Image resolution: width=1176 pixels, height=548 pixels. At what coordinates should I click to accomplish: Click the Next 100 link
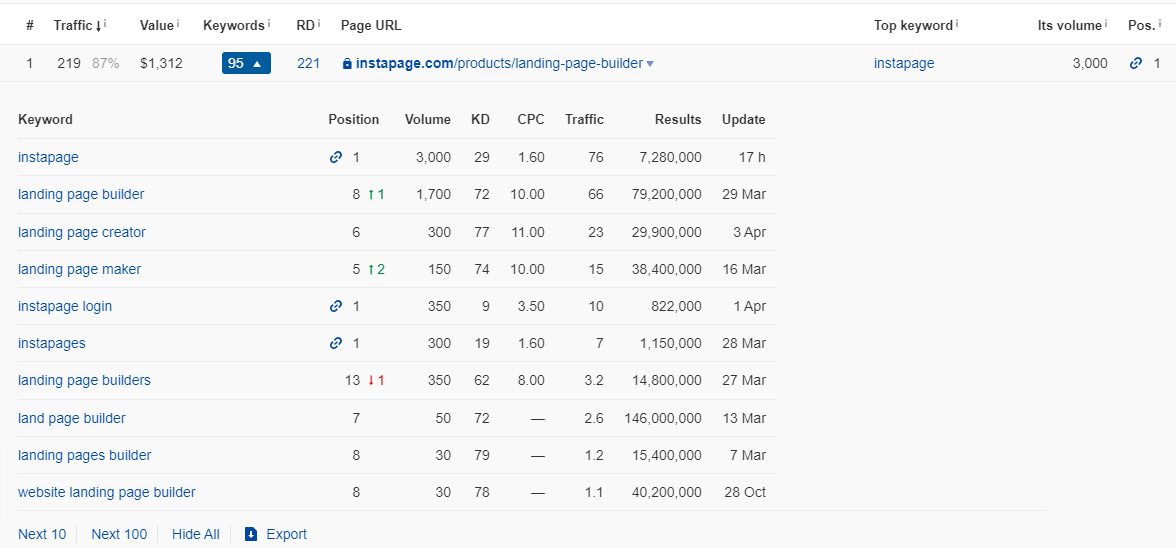(119, 534)
